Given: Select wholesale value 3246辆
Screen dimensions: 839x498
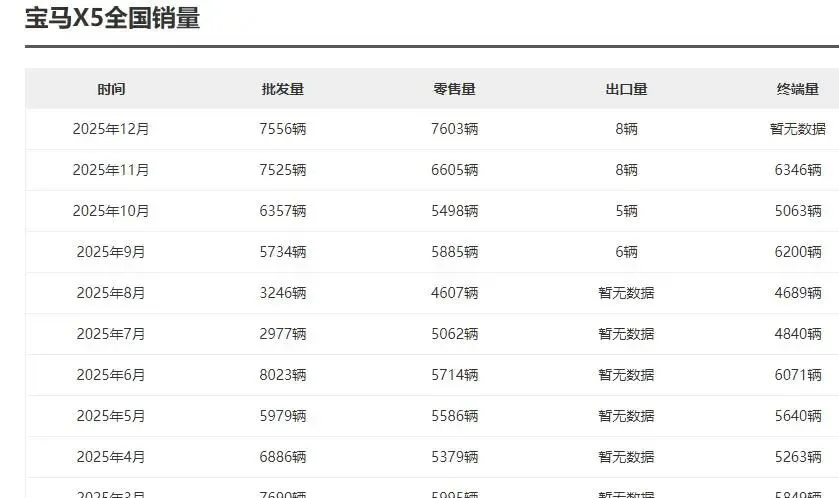Looking at the screenshot, I should tap(283, 293).
